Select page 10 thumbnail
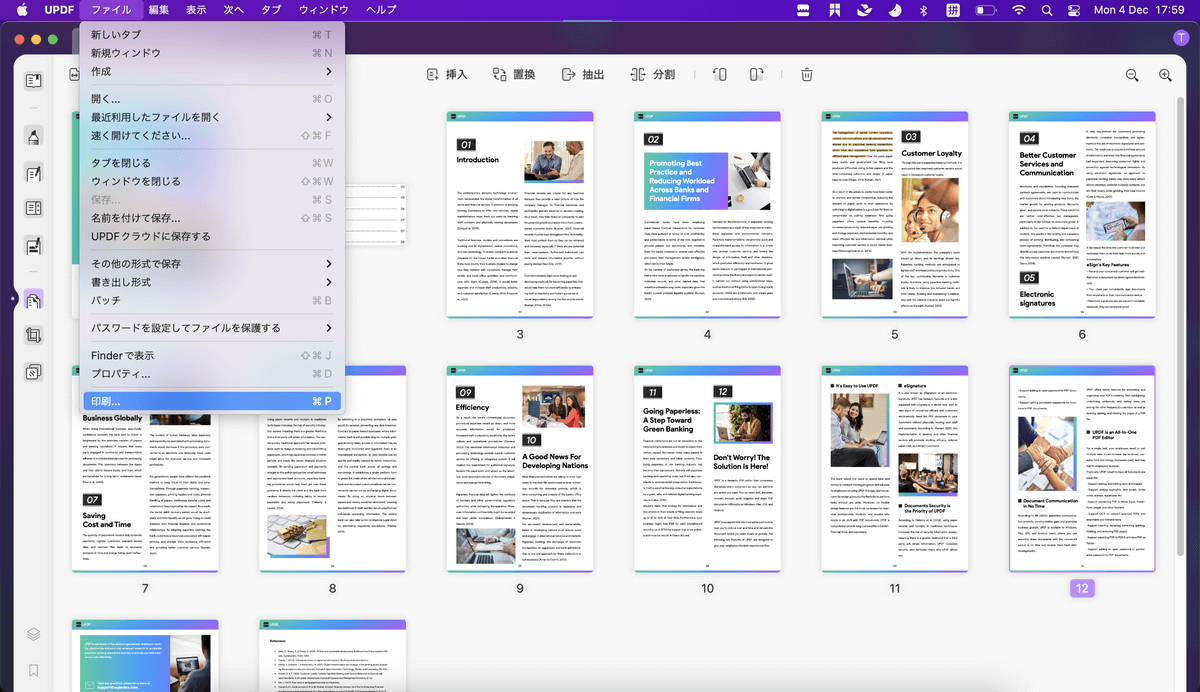Viewport: 1200px width, 692px height. point(707,470)
